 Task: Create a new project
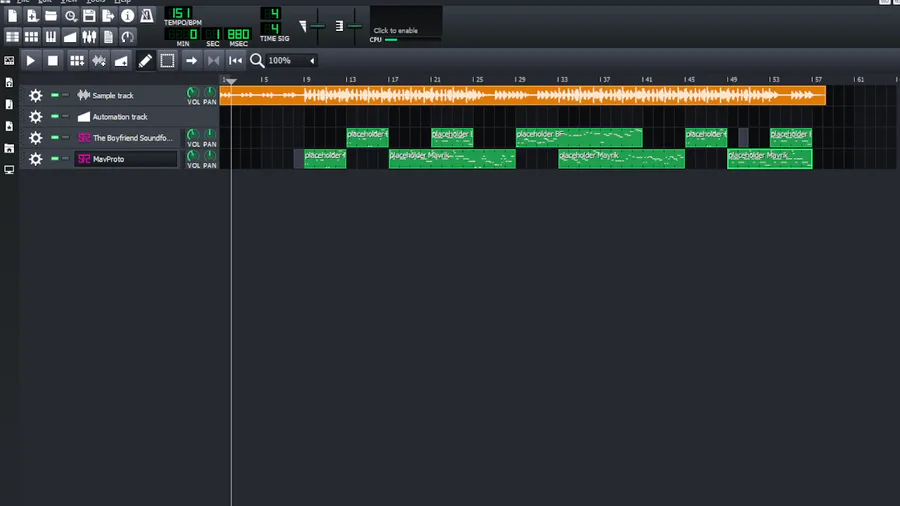13,16
